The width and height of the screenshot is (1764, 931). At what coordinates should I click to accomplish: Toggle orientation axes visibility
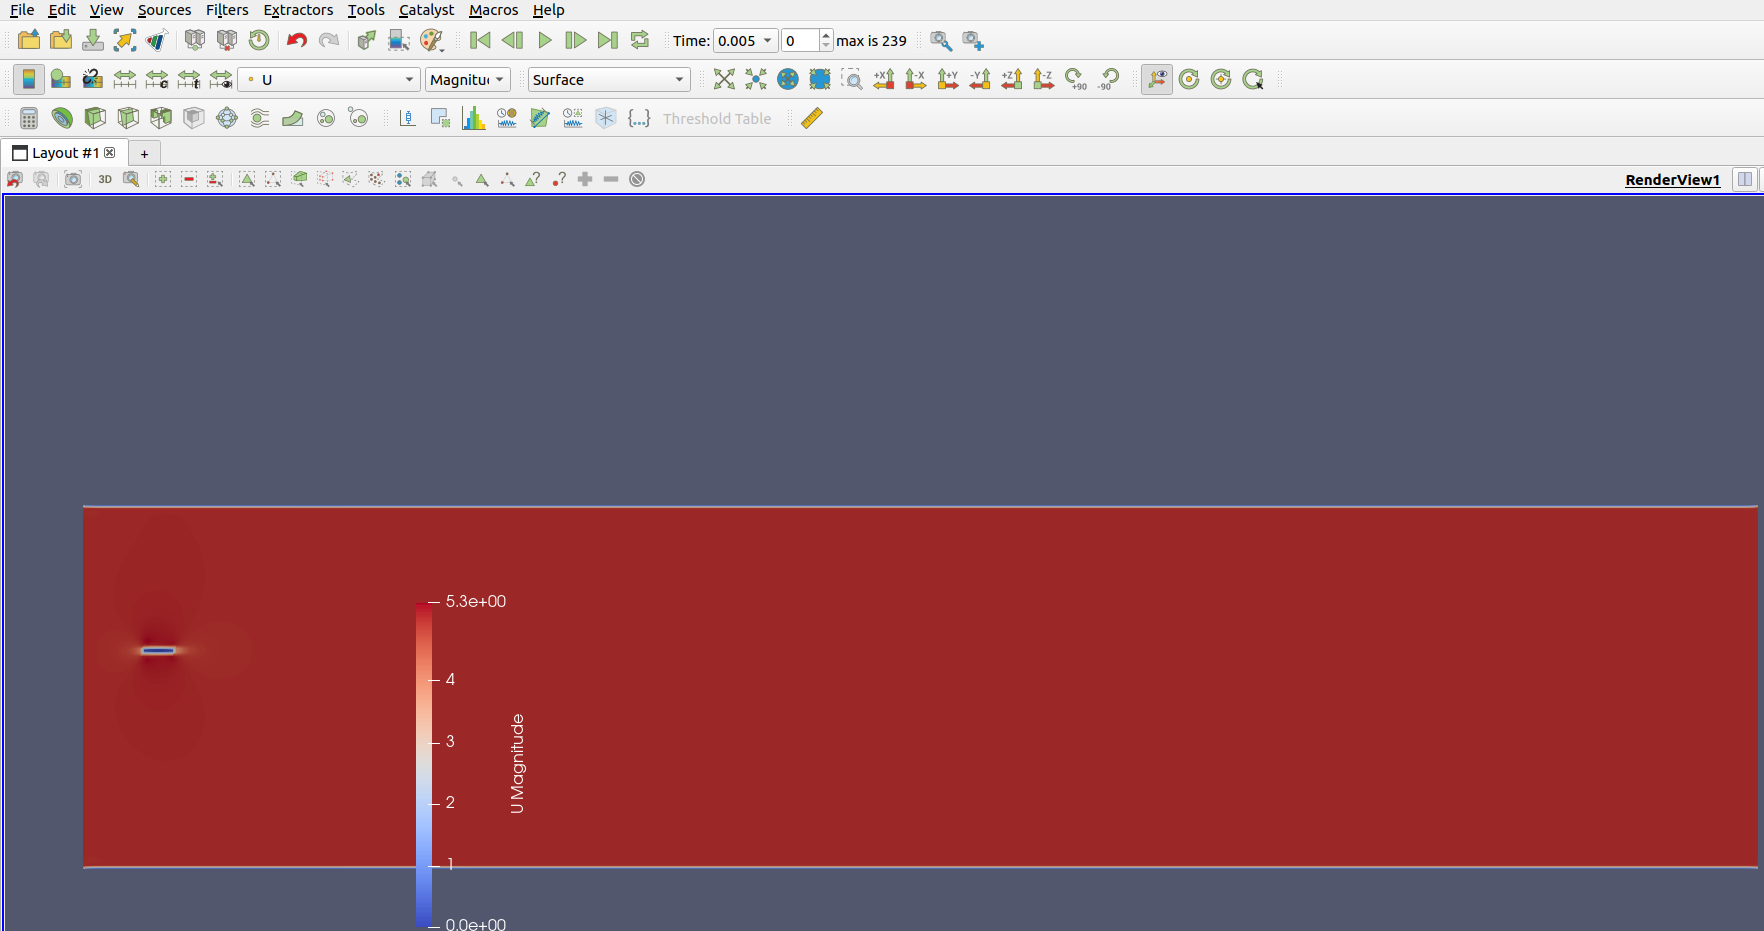coord(1156,80)
